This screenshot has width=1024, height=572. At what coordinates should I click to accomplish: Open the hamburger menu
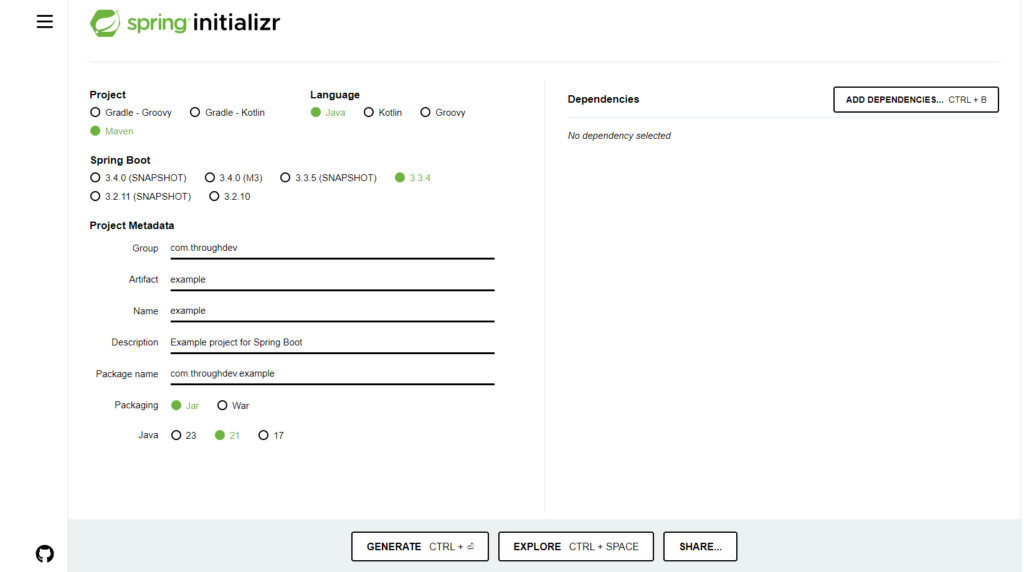click(x=44, y=22)
